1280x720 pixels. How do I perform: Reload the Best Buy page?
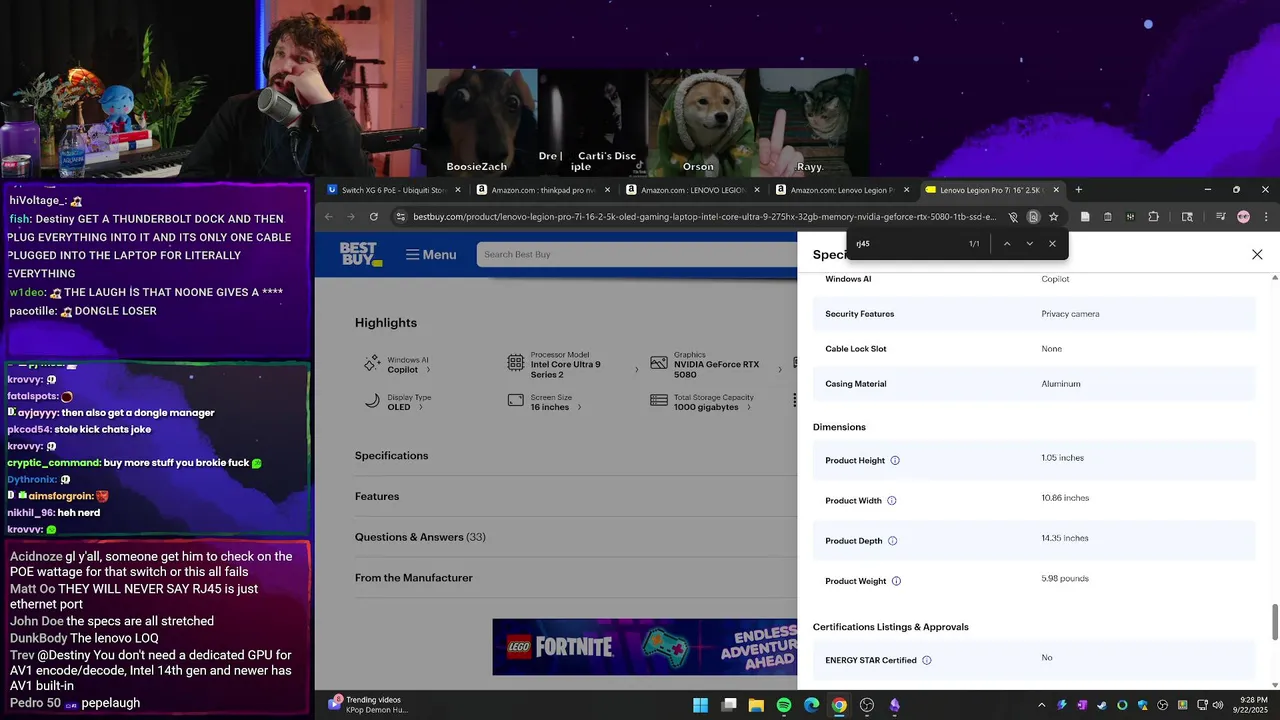click(x=374, y=217)
